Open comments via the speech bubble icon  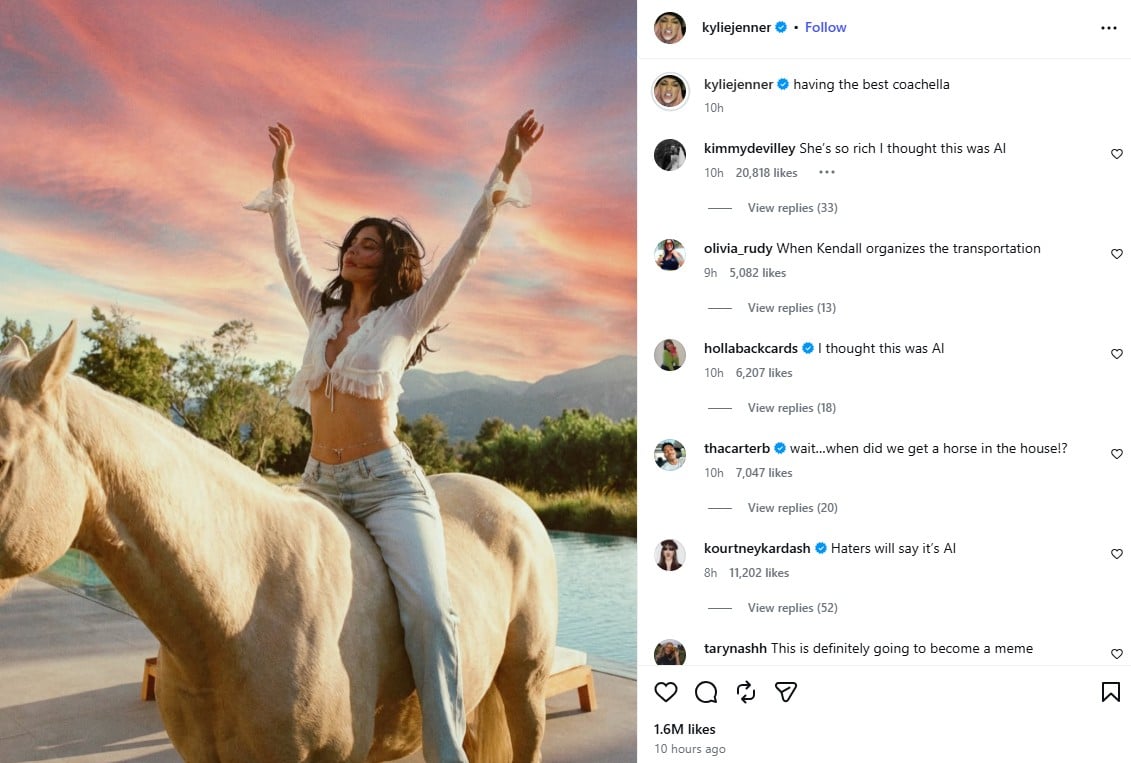pos(706,692)
